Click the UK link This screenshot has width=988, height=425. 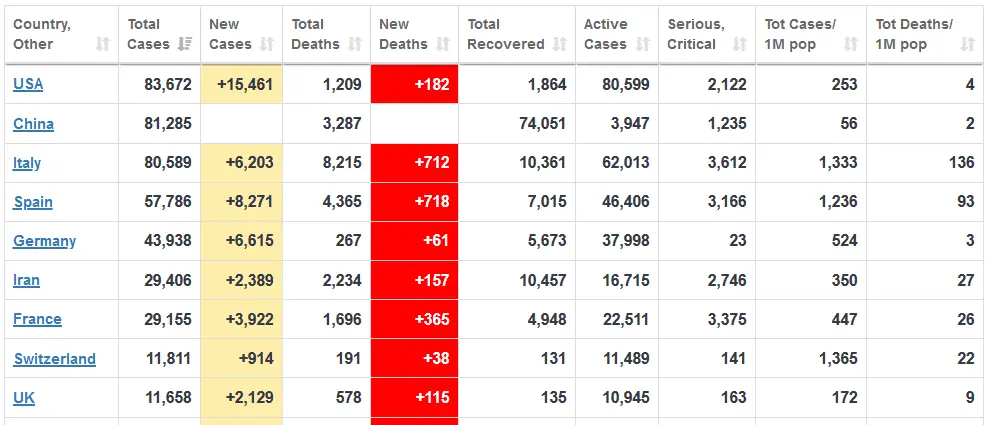click(x=24, y=398)
